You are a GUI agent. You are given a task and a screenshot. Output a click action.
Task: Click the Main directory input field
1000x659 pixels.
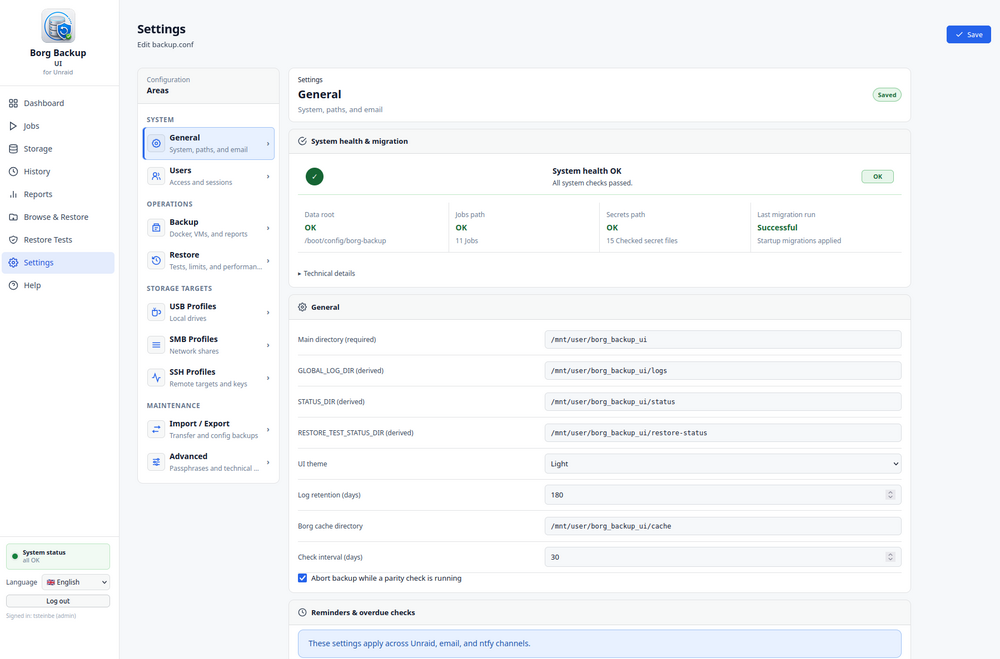723,339
